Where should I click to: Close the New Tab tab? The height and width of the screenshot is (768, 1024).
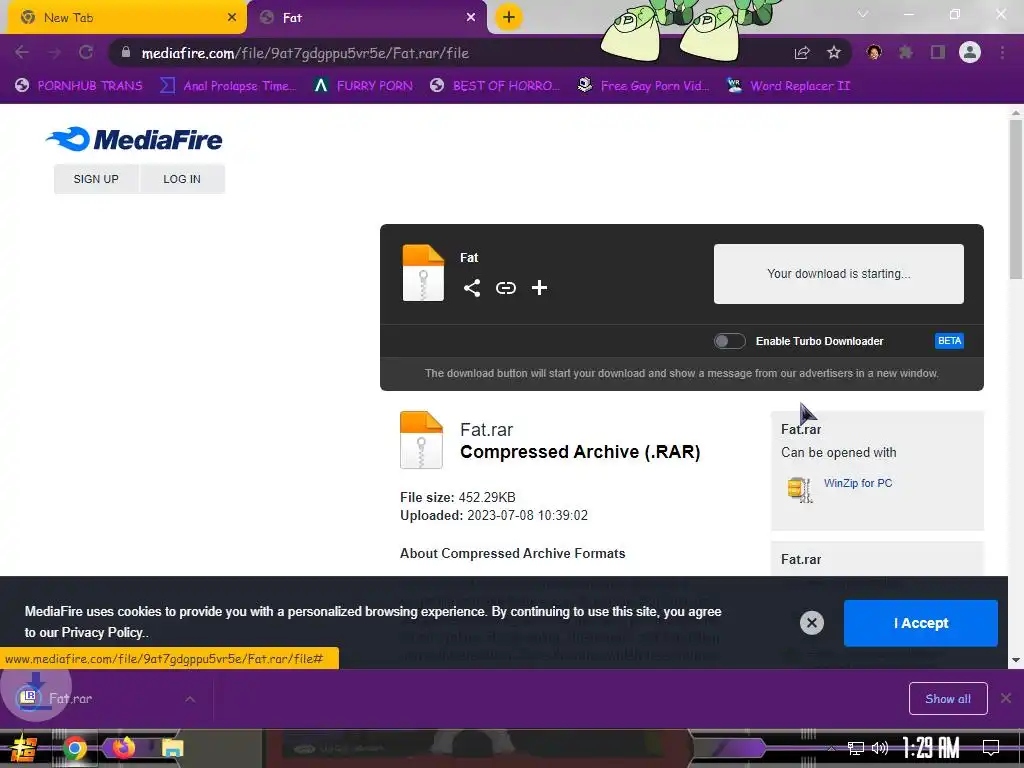(x=232, y=18)
